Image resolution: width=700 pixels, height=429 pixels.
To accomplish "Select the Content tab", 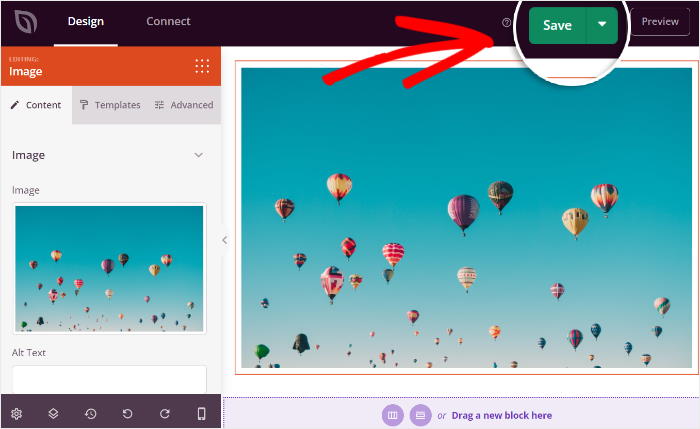I will [x=36, y=105].
